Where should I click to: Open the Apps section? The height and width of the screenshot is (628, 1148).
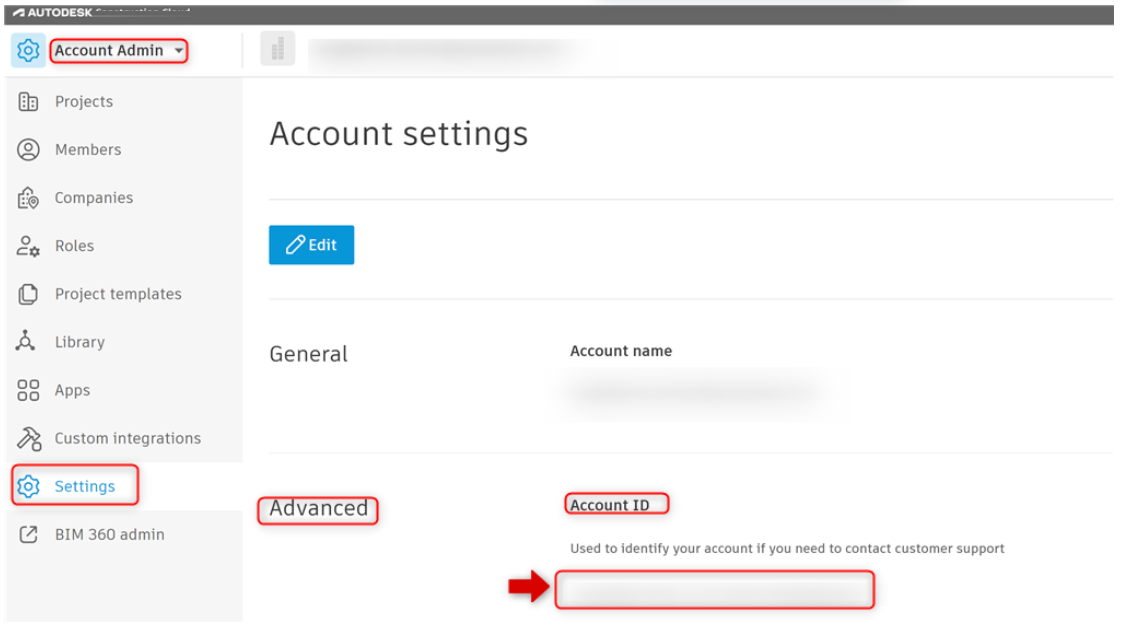tap(72, 390)
